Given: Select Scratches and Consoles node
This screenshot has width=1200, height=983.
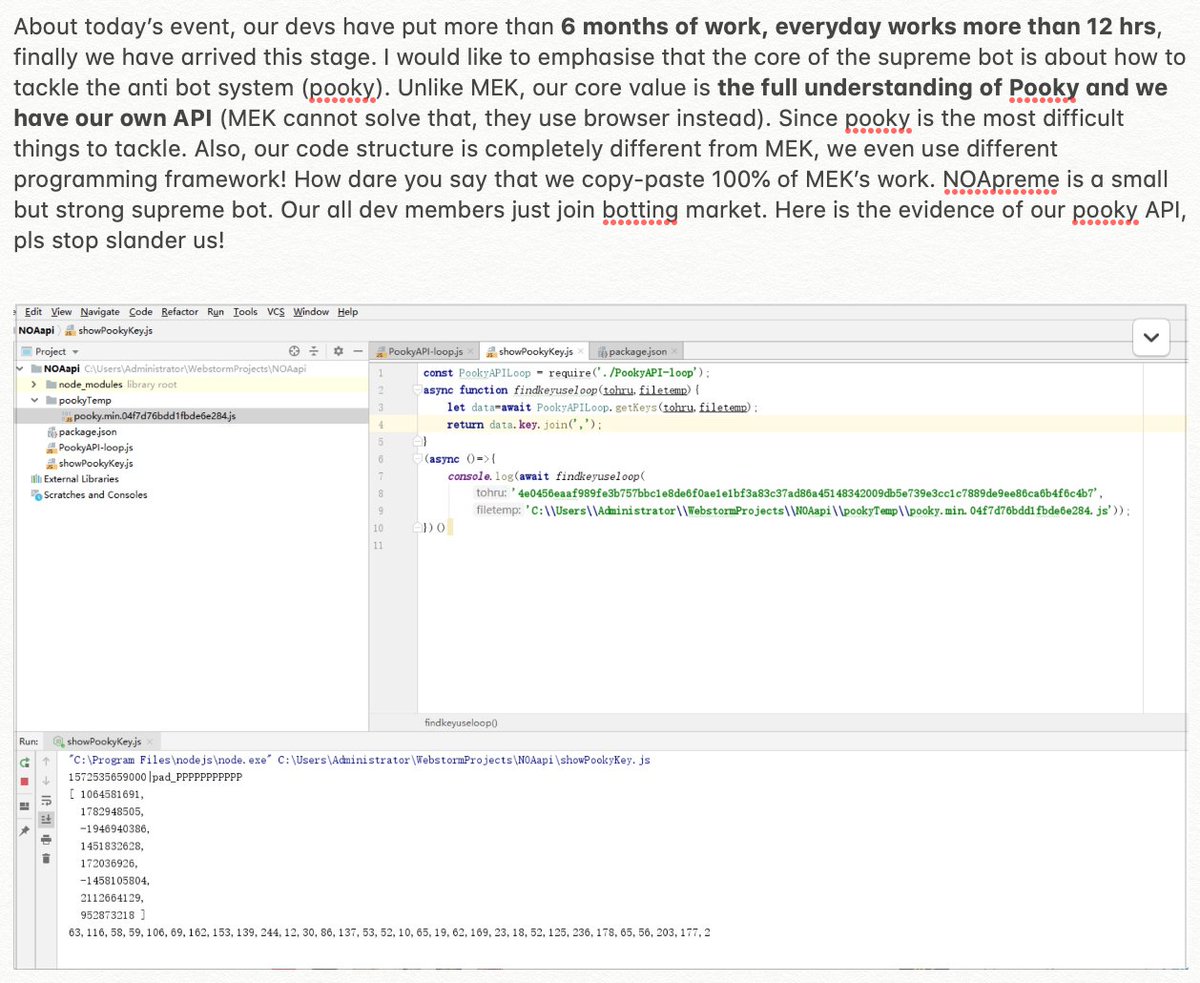Looking at the screenshot, I should coord(88,495).
